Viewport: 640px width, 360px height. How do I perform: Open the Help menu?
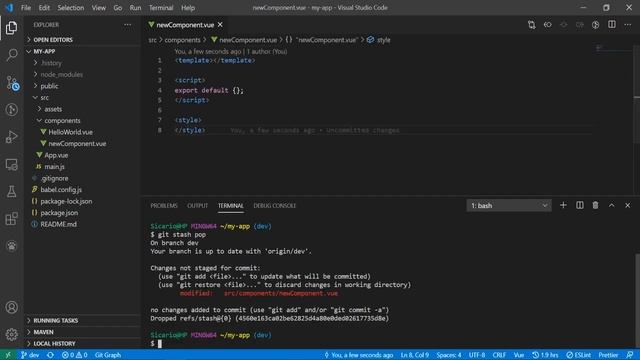point(188,8)
